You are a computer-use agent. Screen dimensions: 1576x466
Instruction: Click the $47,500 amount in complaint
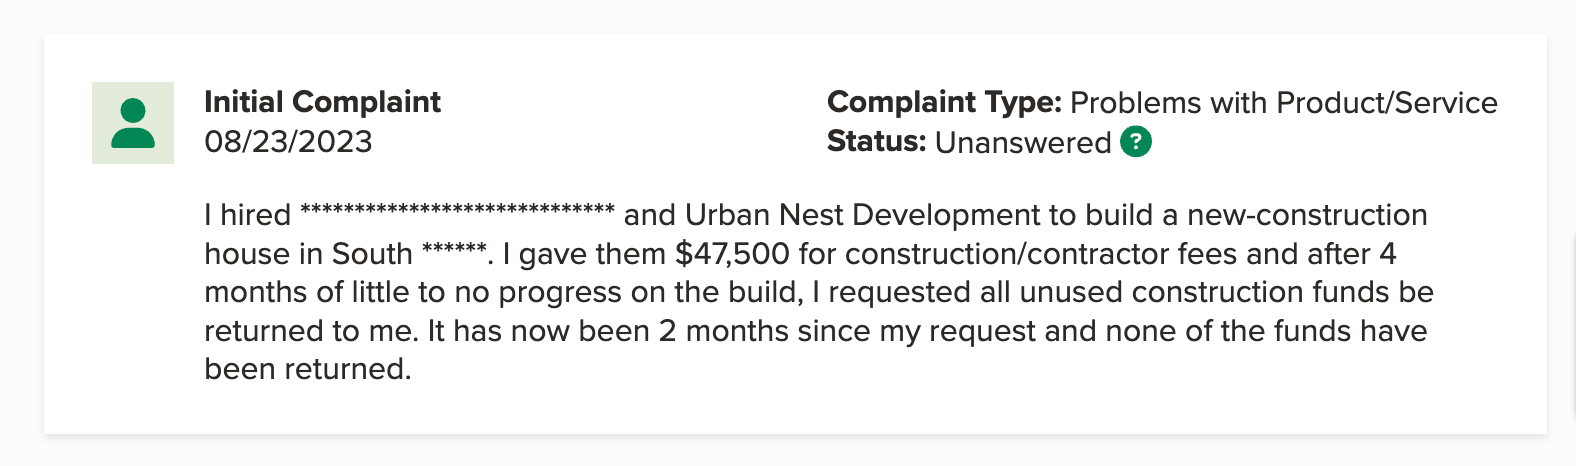[x=732, y=254]
